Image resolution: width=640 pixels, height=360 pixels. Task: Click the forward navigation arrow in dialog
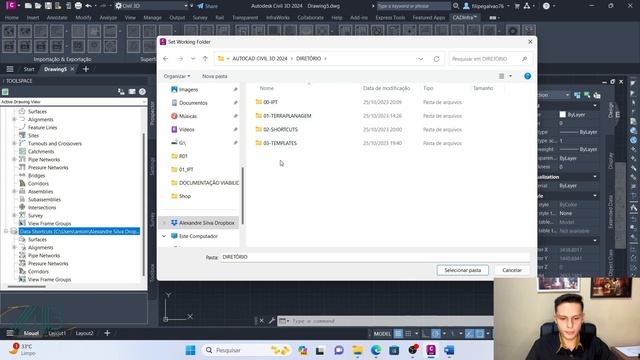180,59
